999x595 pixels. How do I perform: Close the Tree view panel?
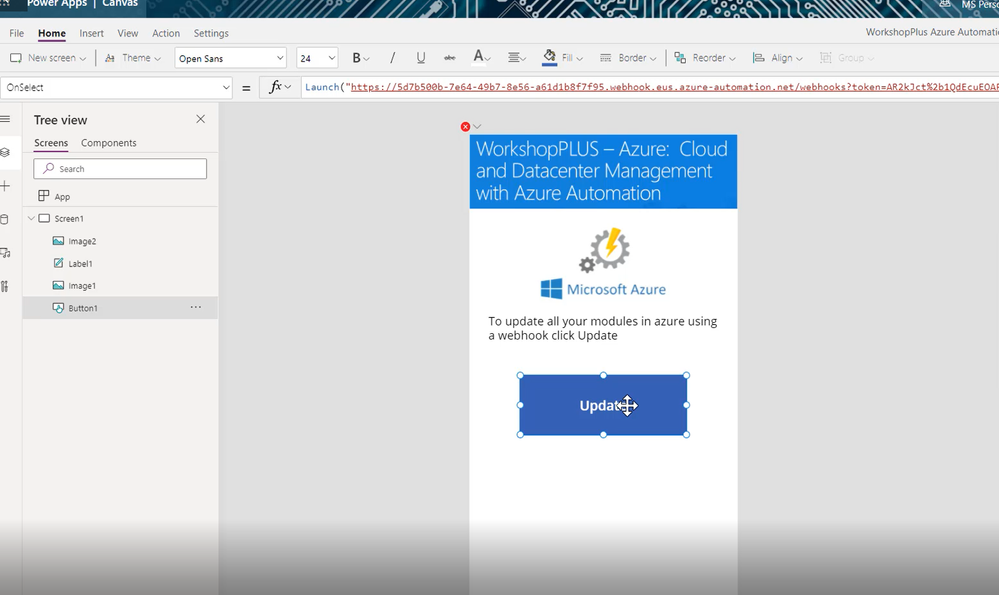point(201,119)
